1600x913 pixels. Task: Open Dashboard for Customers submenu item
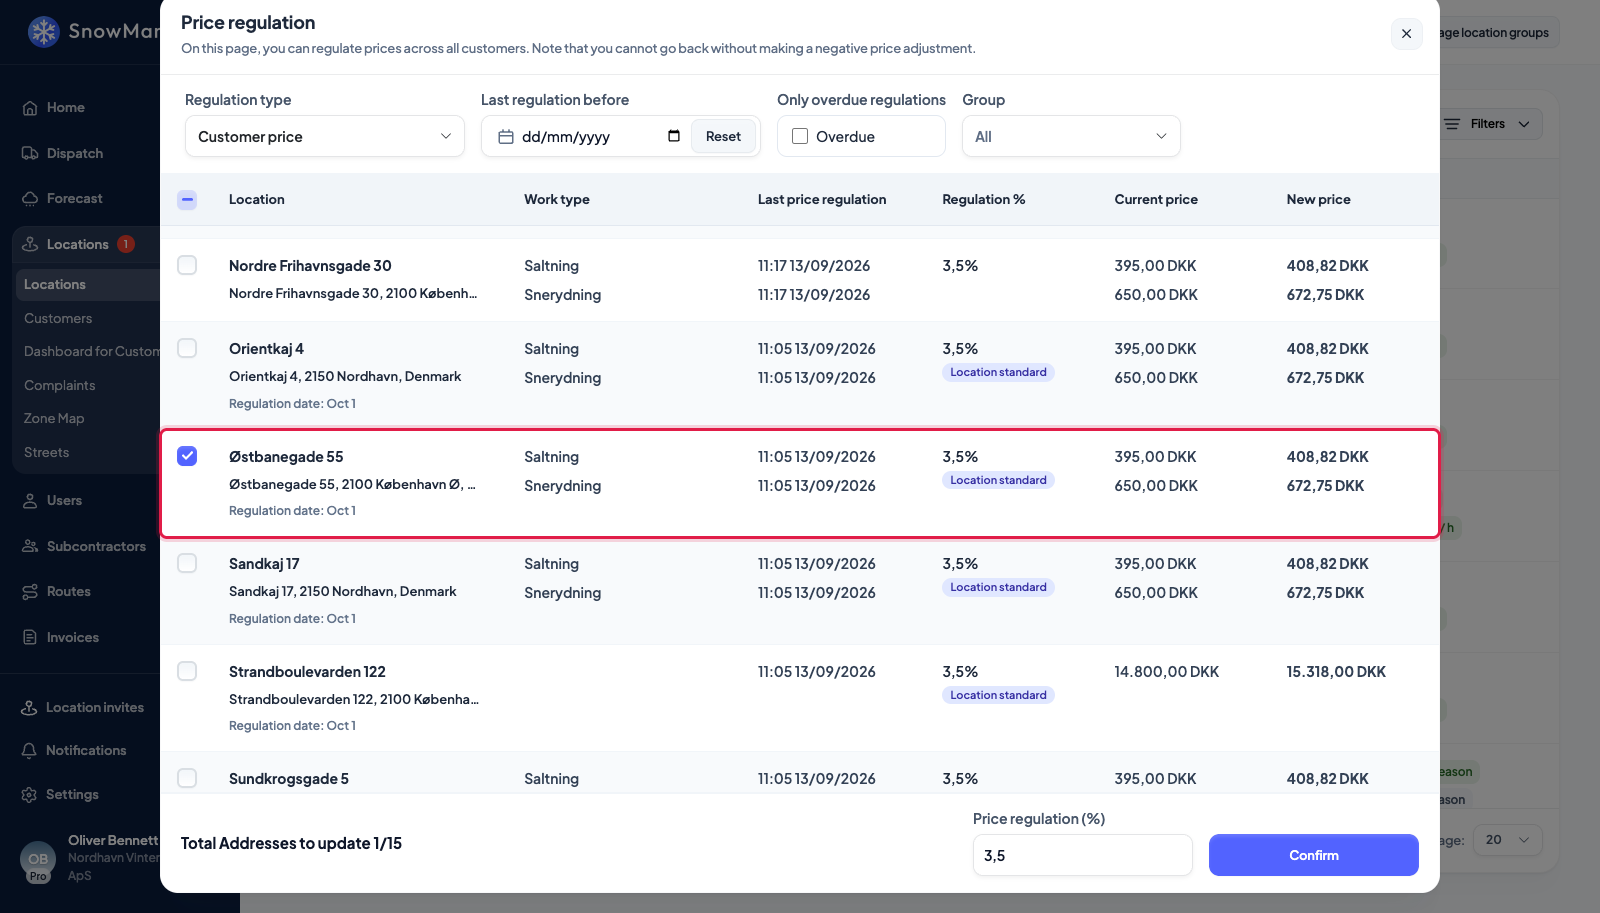click(92, 351)
